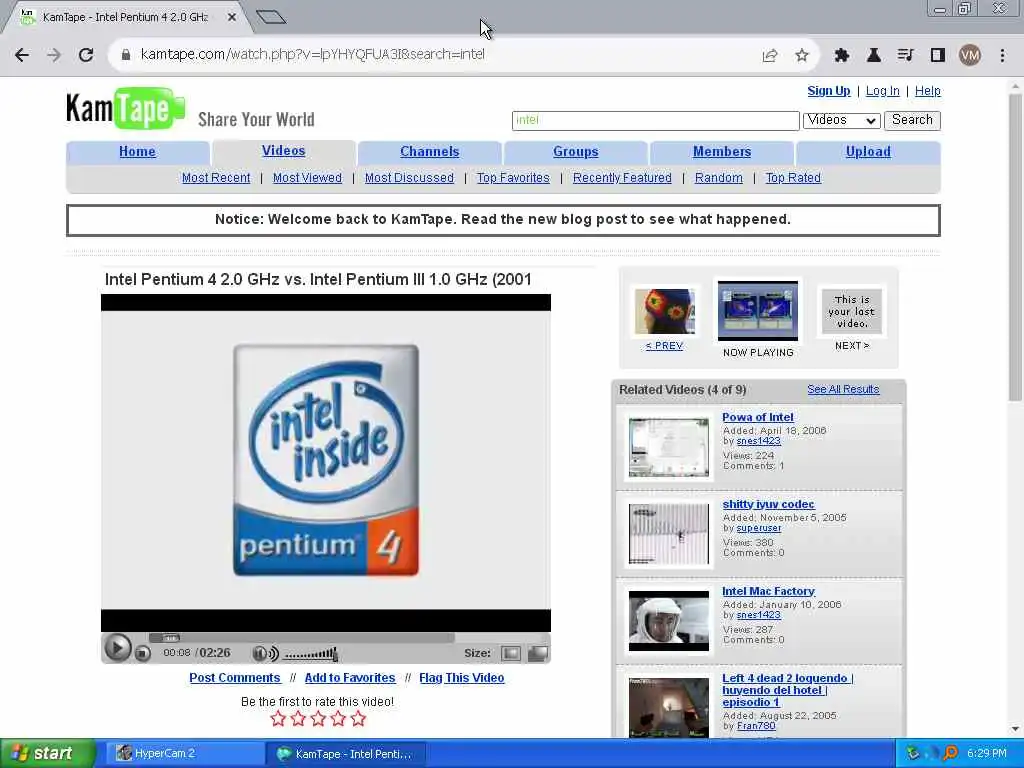The image size is (1024, 768).
Task: Open the Upload tab
Action: click(868, 152)
